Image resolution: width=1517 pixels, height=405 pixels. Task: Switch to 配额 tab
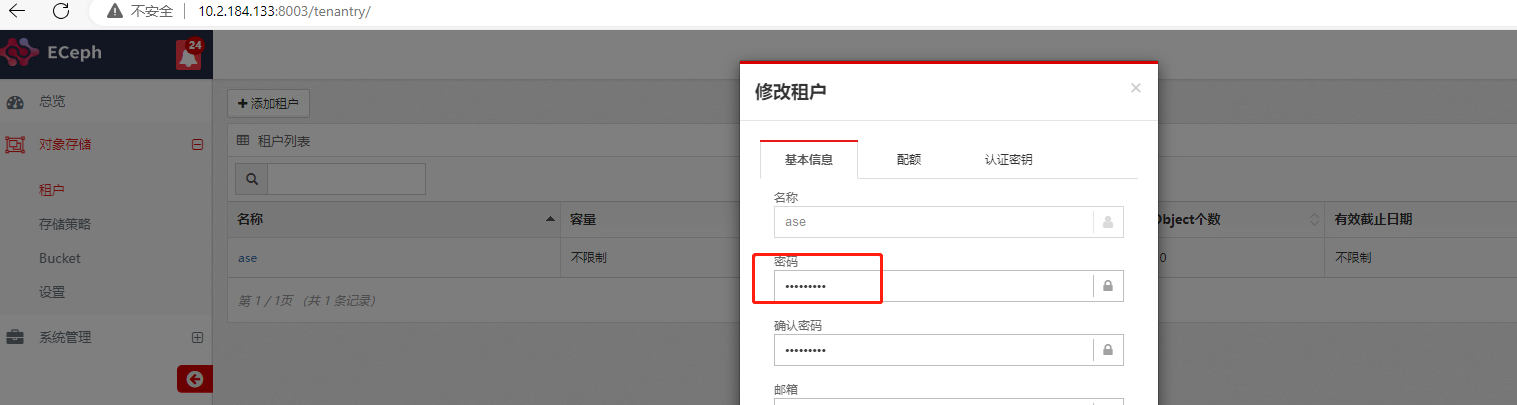tap(909, 159)
